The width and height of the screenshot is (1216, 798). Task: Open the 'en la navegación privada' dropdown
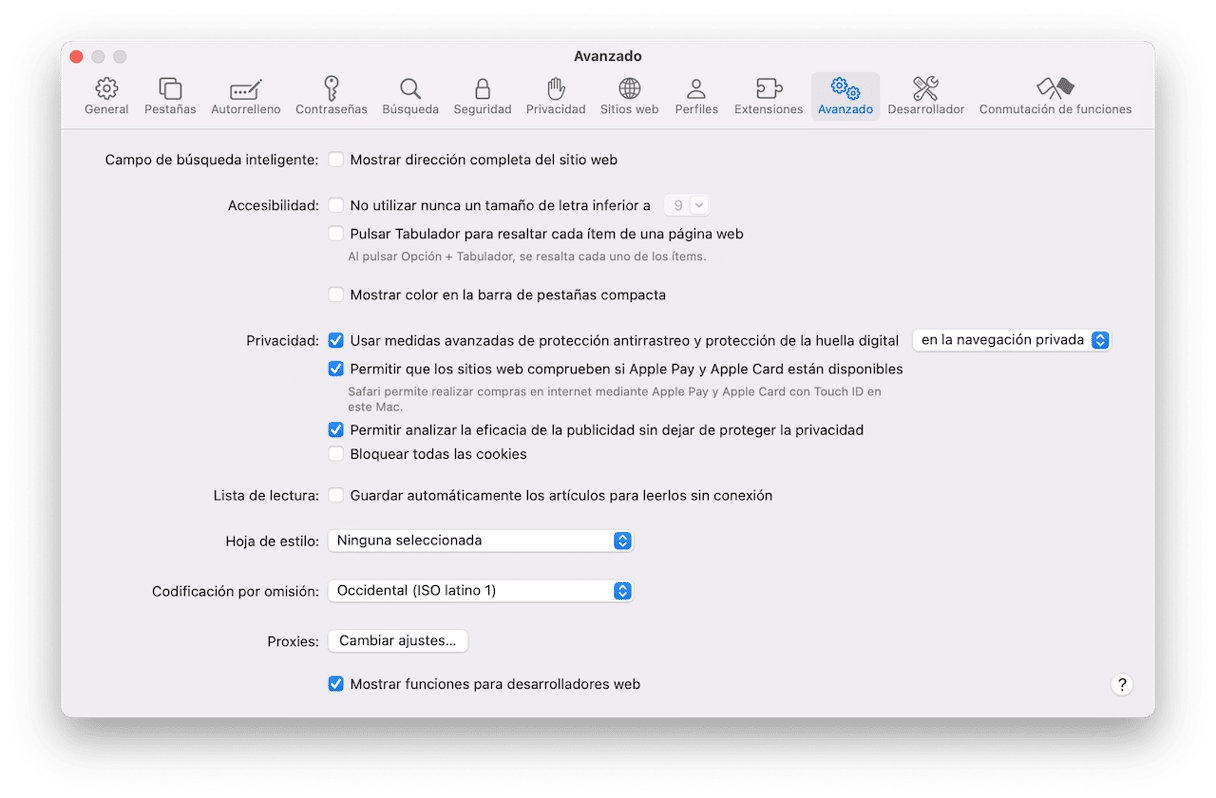1012,340
